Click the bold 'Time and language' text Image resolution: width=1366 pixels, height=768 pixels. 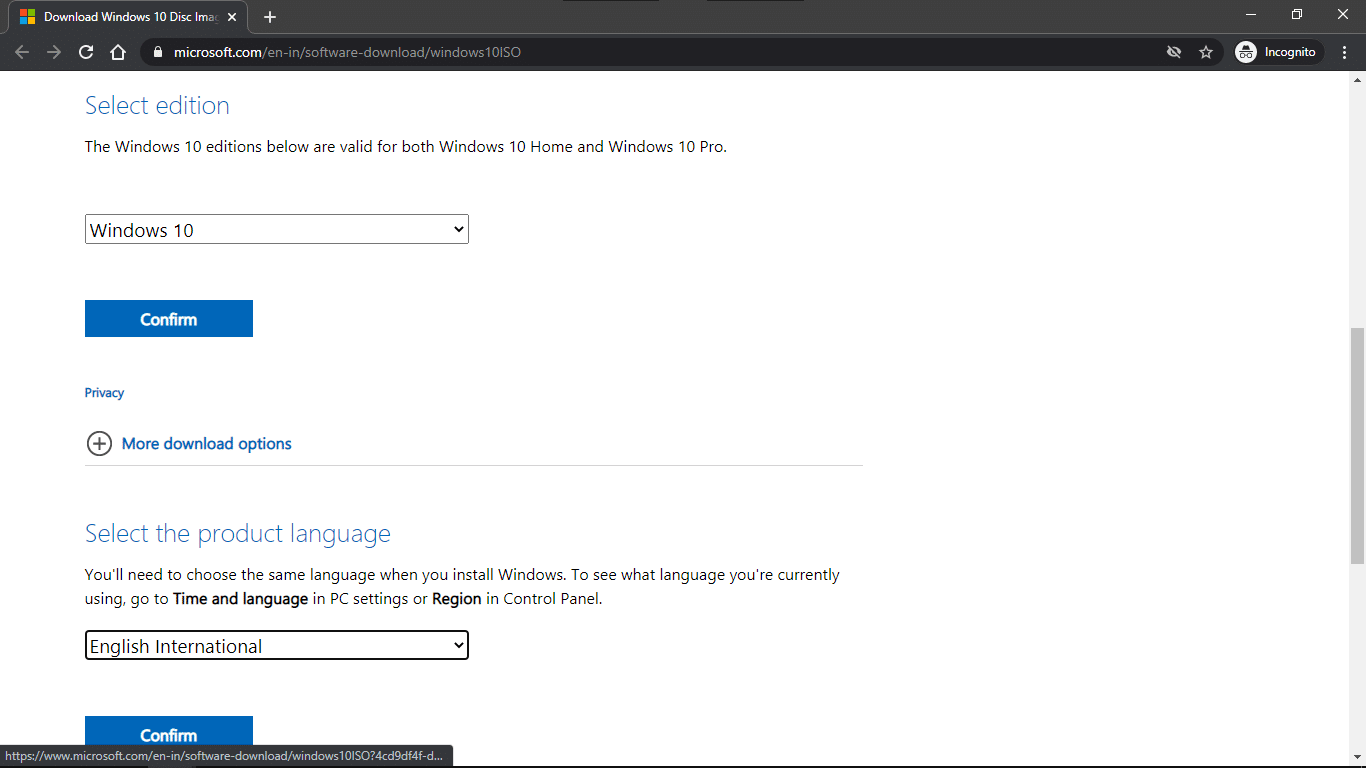click(x=240, y=599)
